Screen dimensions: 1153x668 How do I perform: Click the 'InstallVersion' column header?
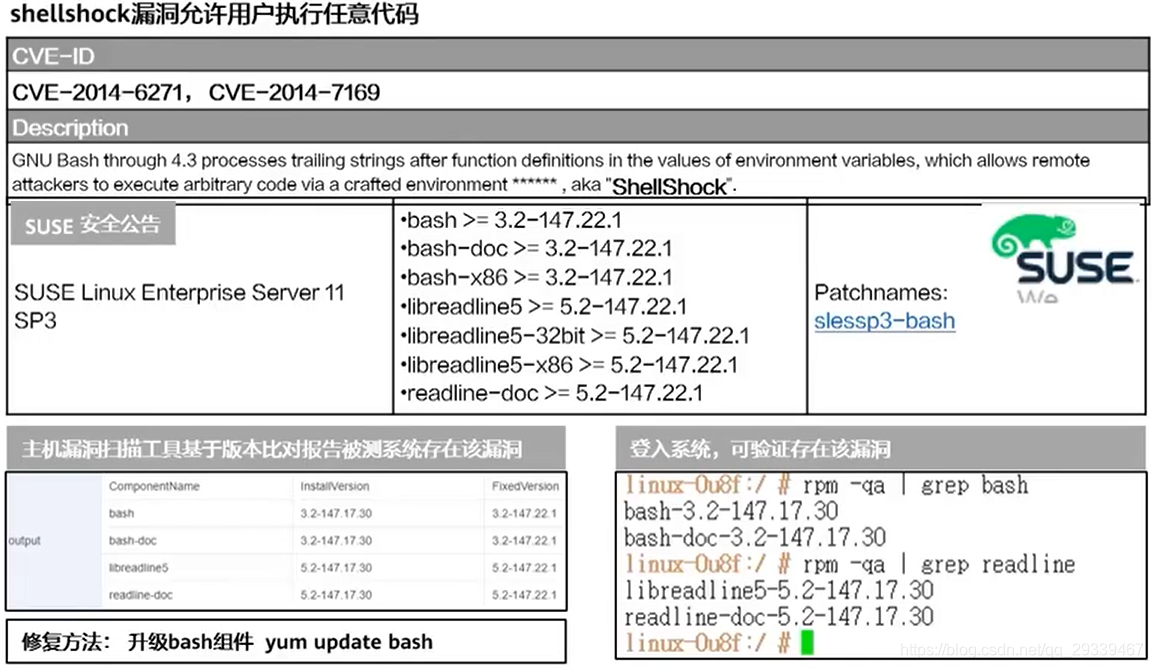coord(335,486)
